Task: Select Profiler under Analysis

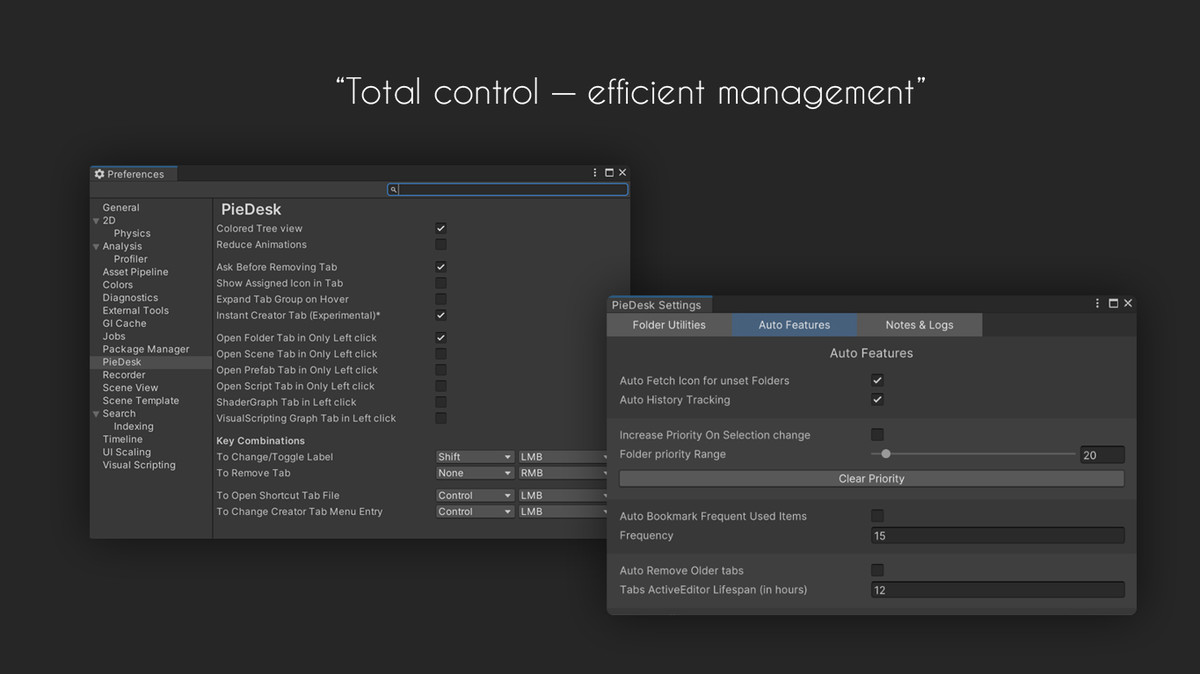Action: pyautogui.click(x=130, y=259)
